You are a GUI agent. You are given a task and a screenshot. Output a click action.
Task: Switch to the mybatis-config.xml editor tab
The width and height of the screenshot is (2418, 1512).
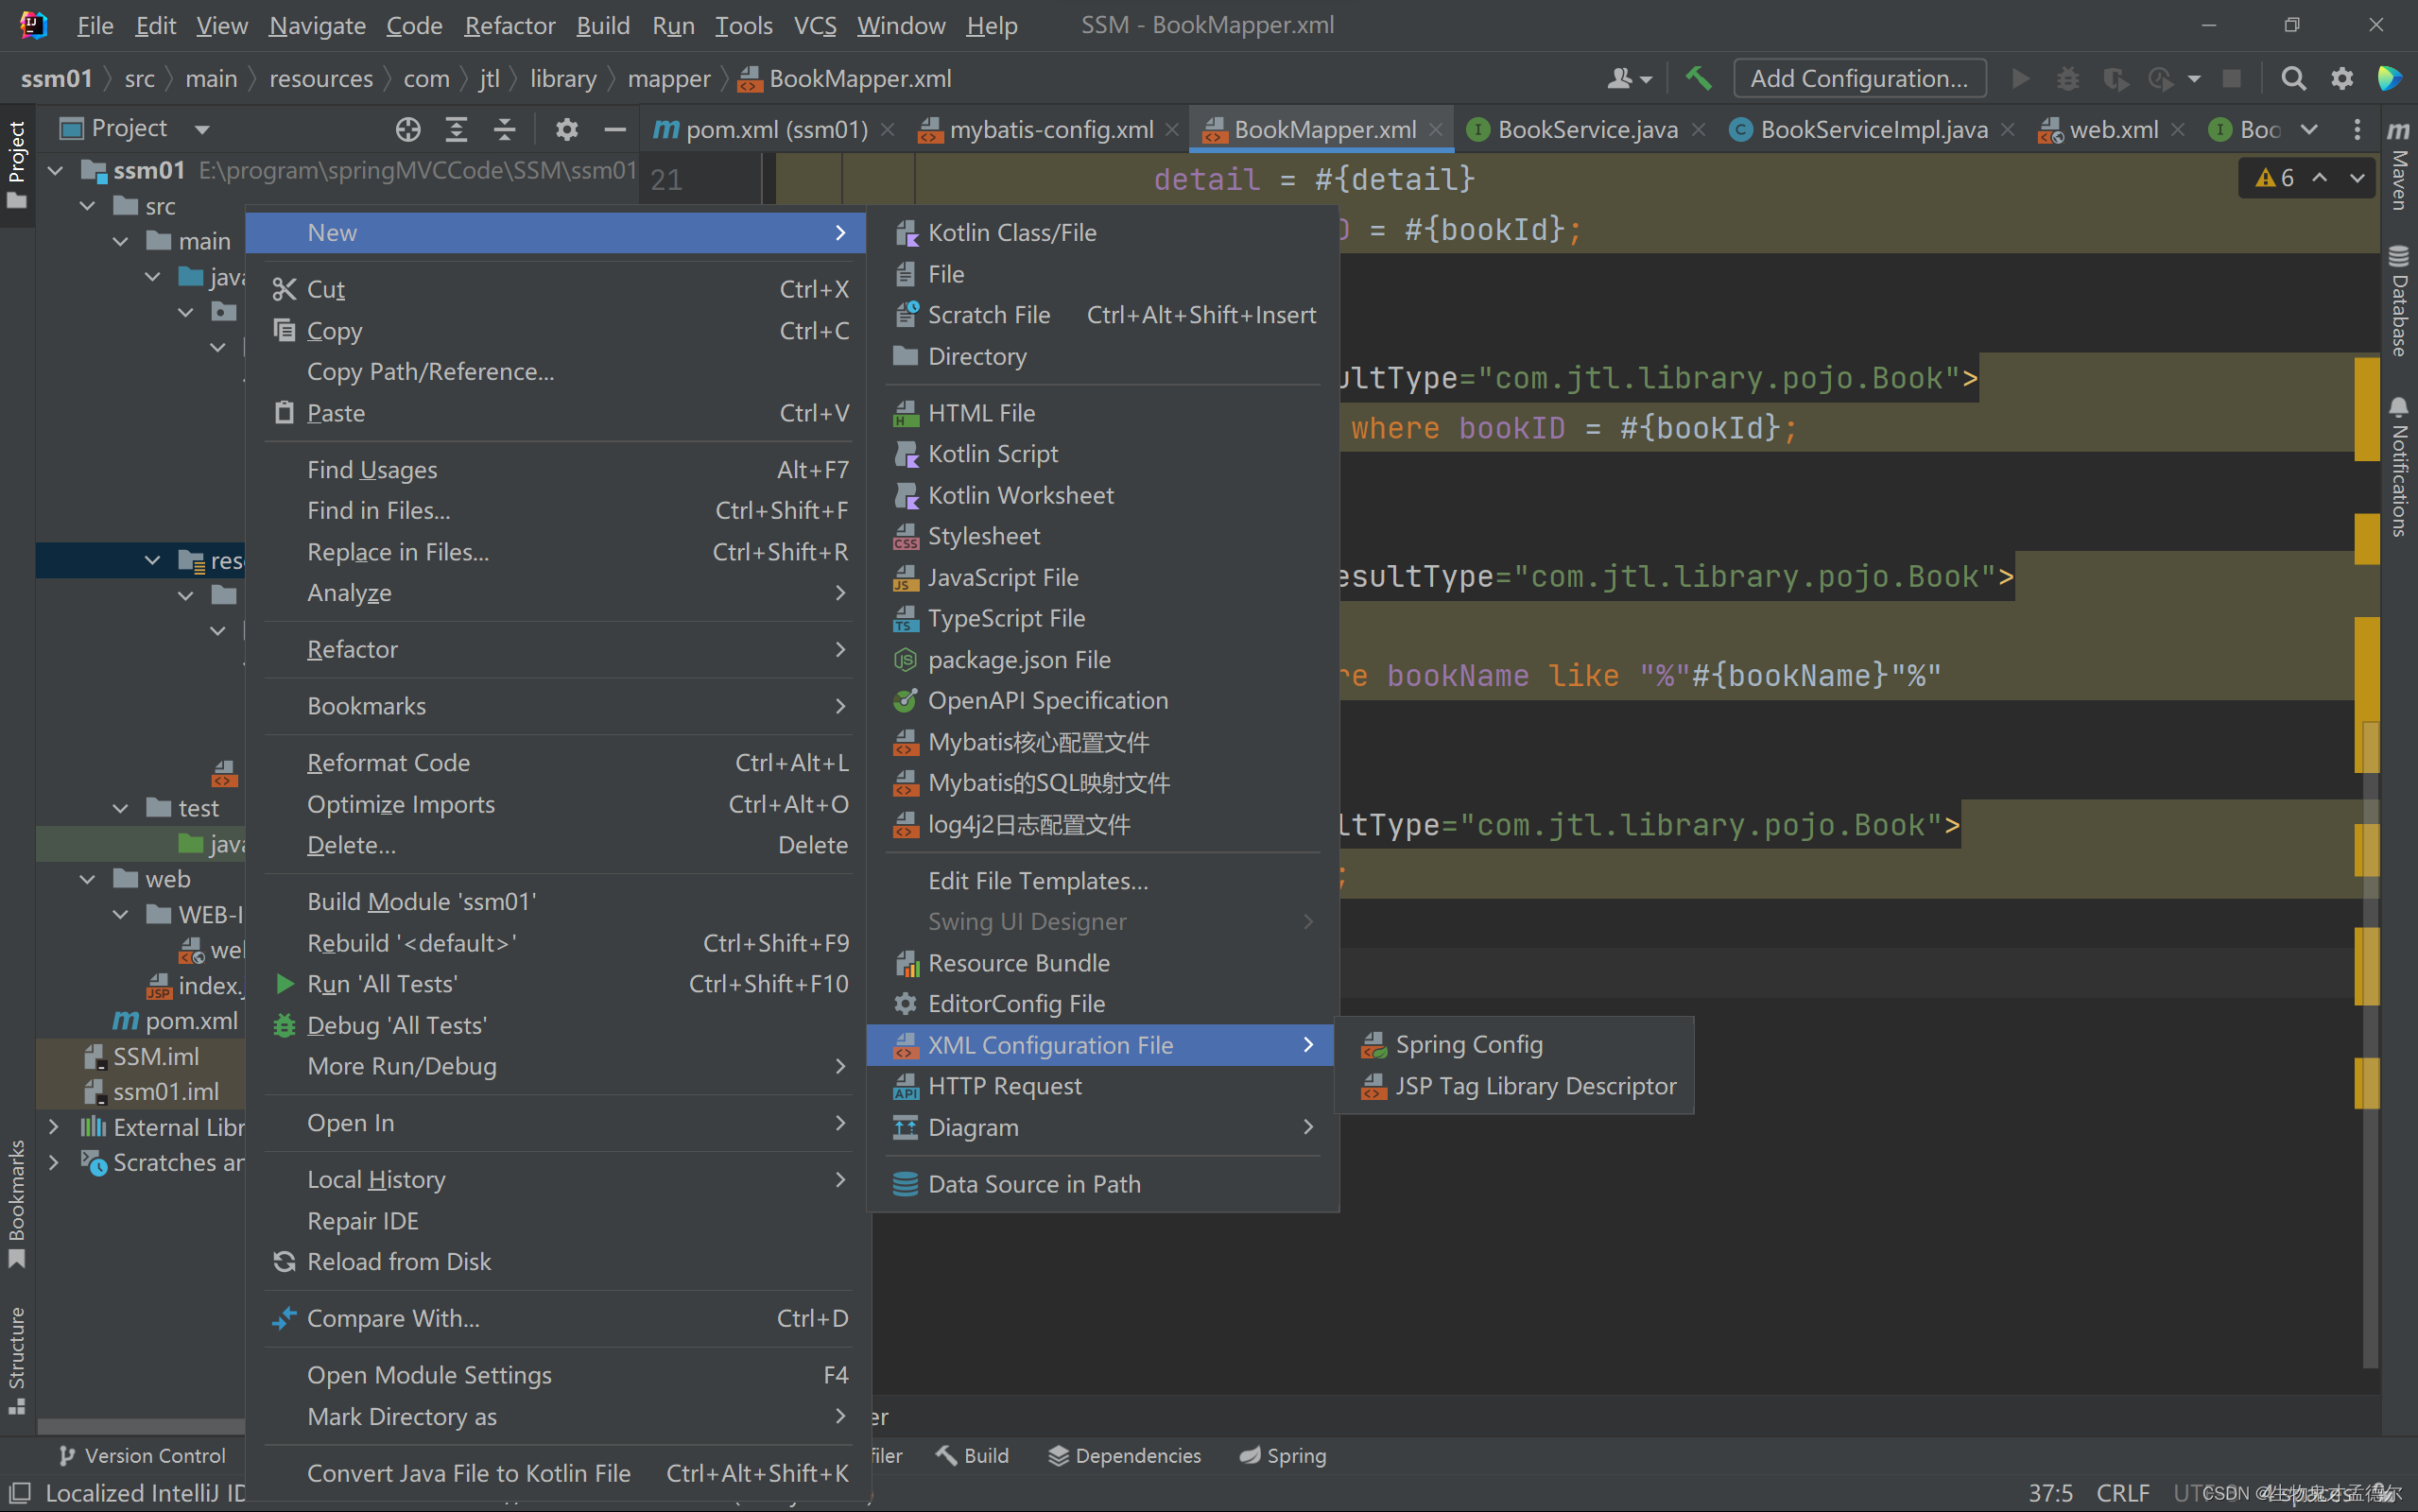coord(1050,129)
